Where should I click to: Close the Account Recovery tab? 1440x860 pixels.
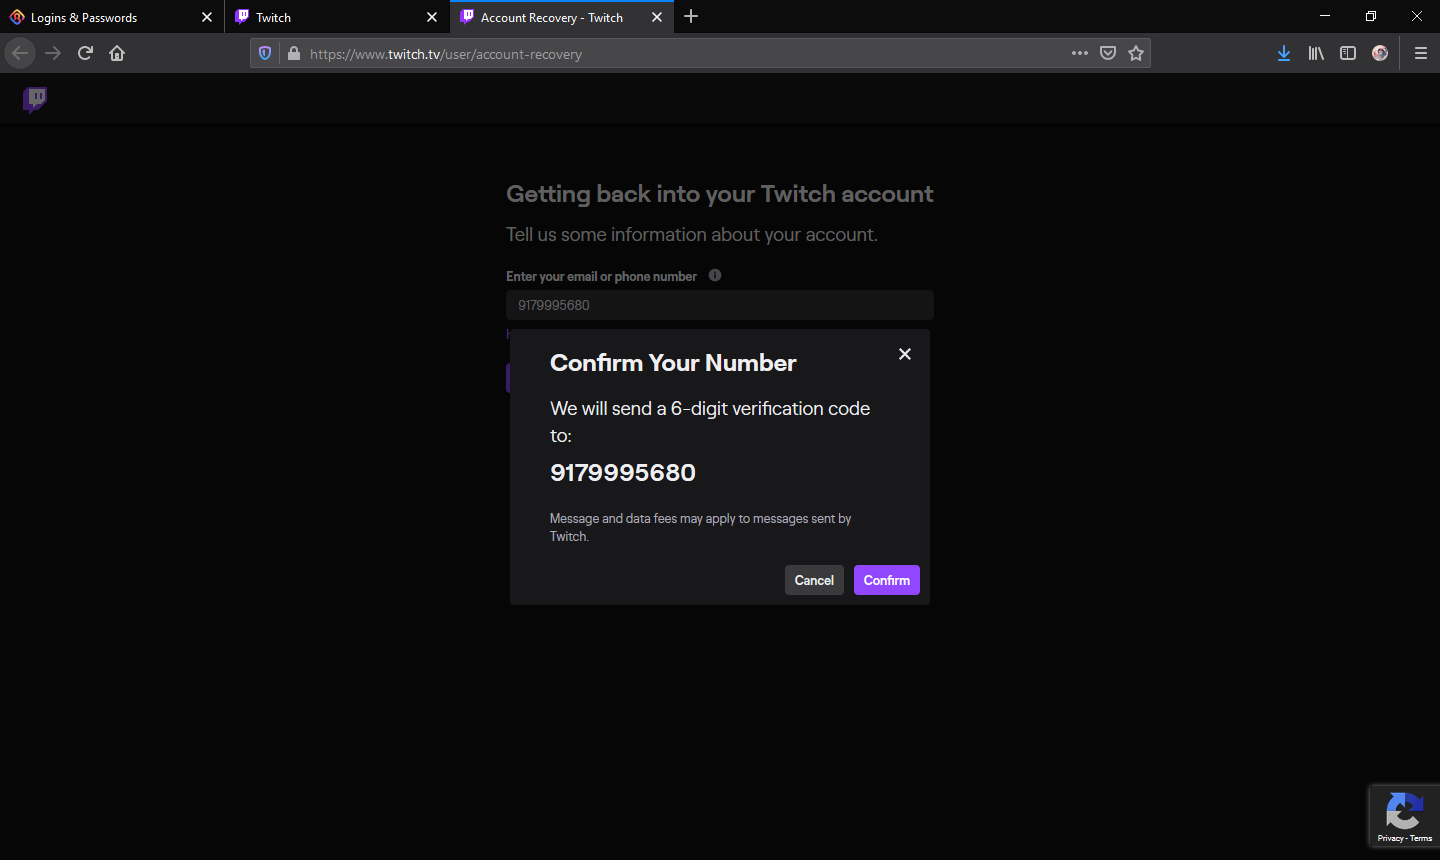point(657,17)
